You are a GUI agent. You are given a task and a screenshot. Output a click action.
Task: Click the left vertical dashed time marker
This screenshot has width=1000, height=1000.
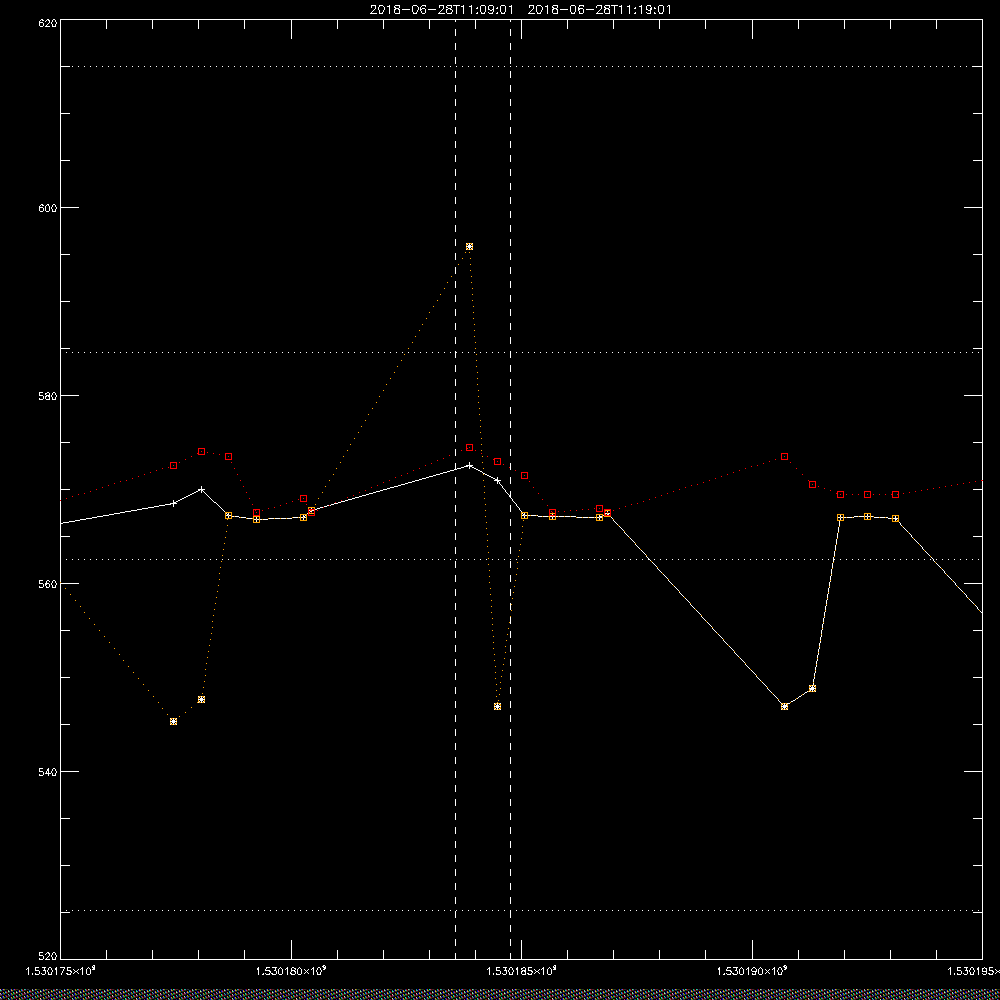455,489
